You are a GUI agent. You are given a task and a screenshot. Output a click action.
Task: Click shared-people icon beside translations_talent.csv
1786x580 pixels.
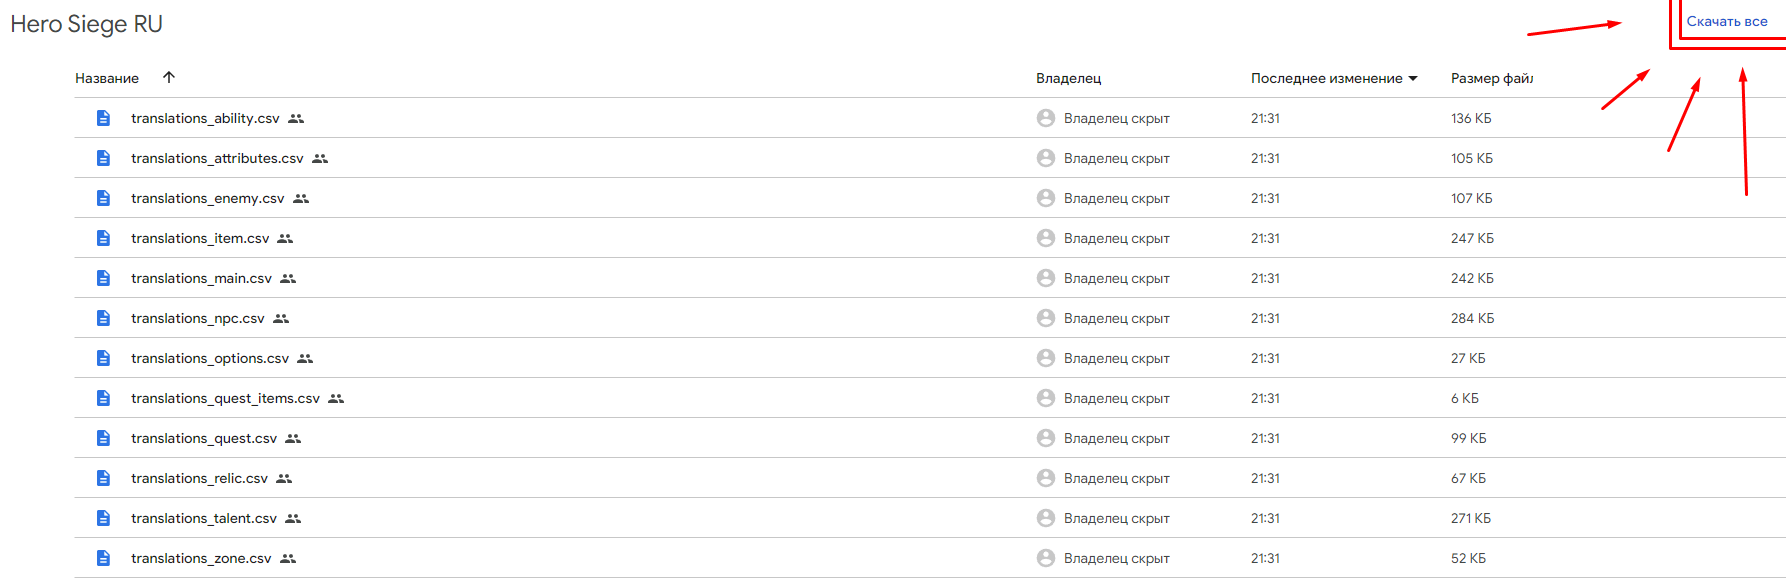(293, 518)
